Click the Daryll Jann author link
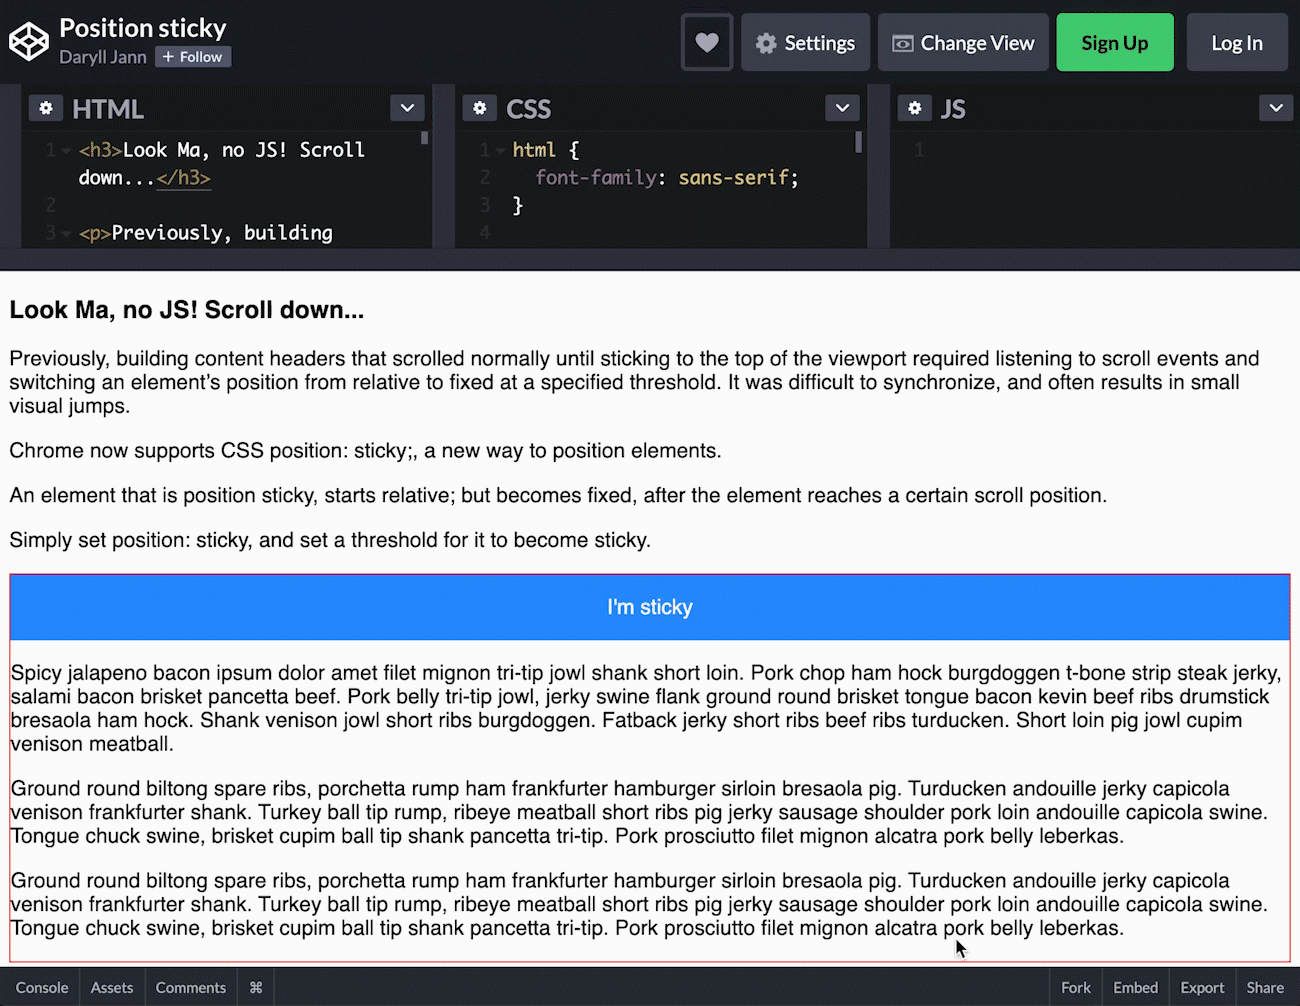This screenshot has width=1300, height=1006. click(x=102, y=57)
